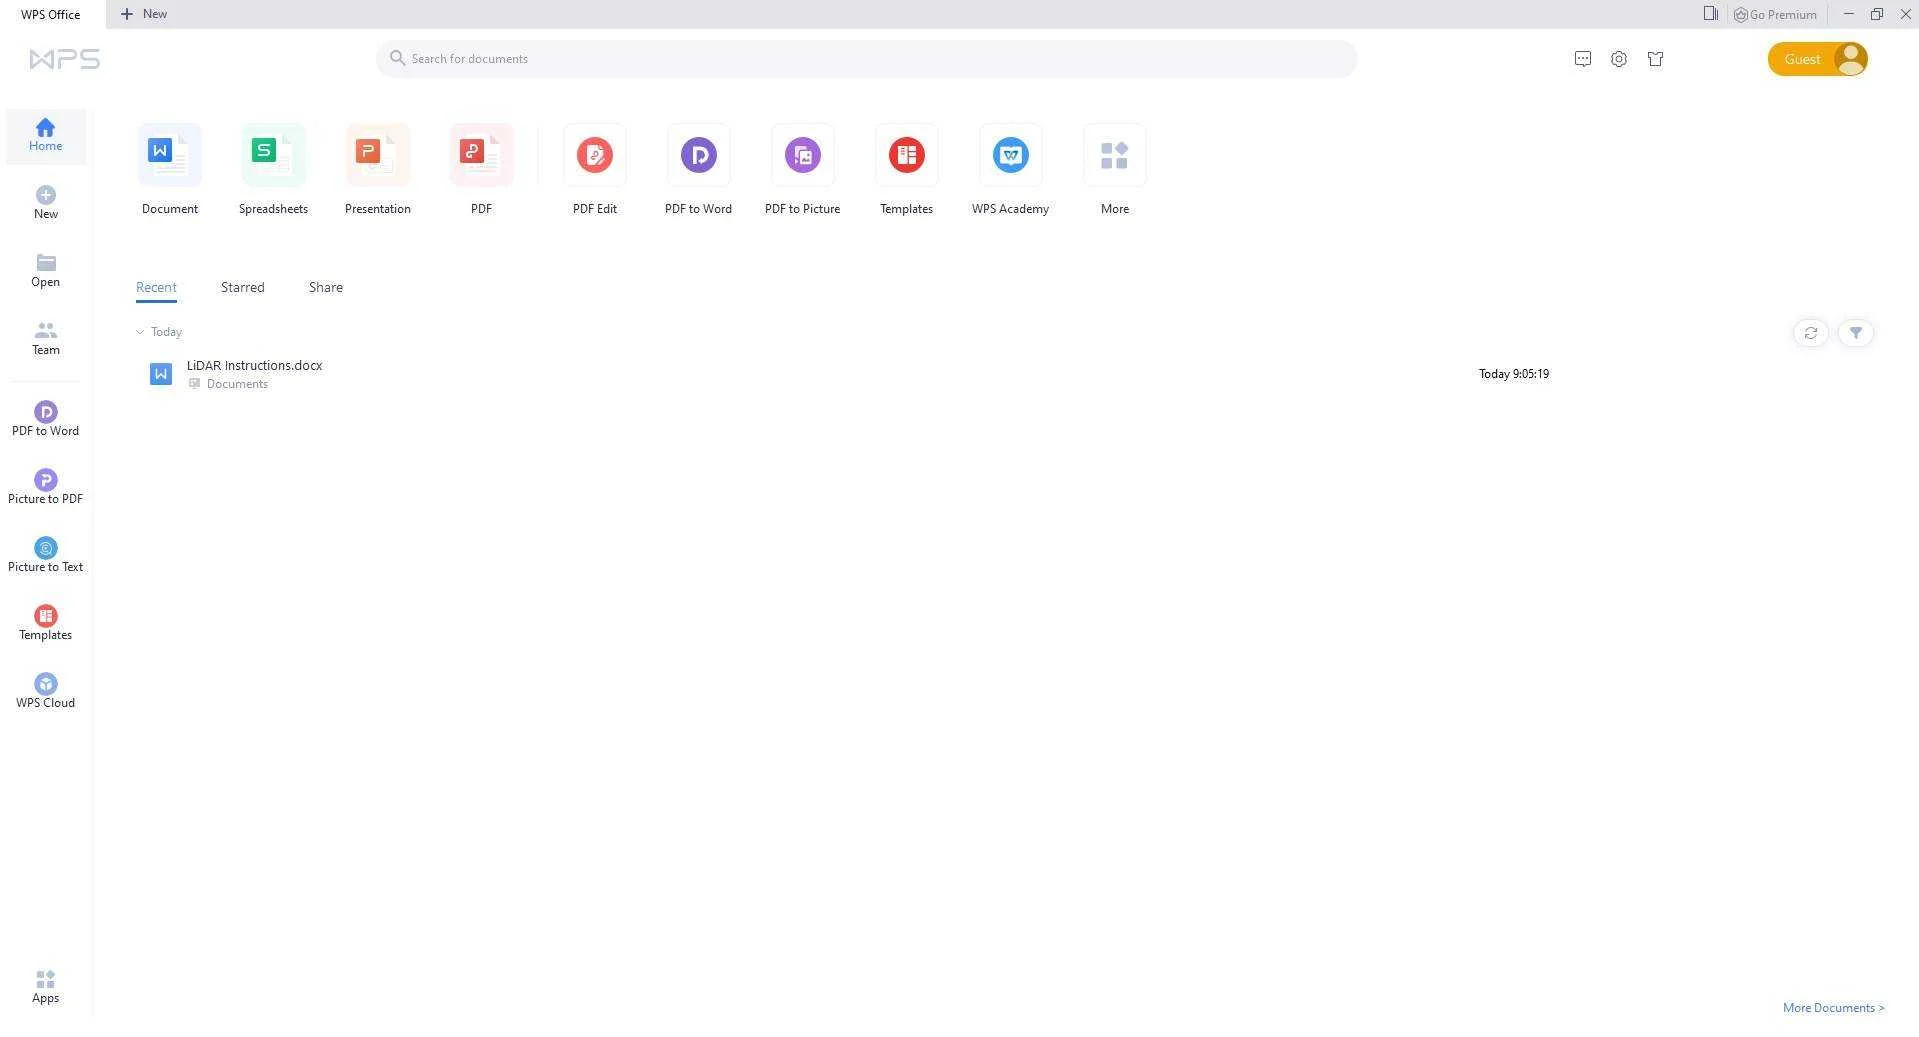Go to Home in the sidebar
This screenshot has width=1919, height=1037.
[45, 135]
